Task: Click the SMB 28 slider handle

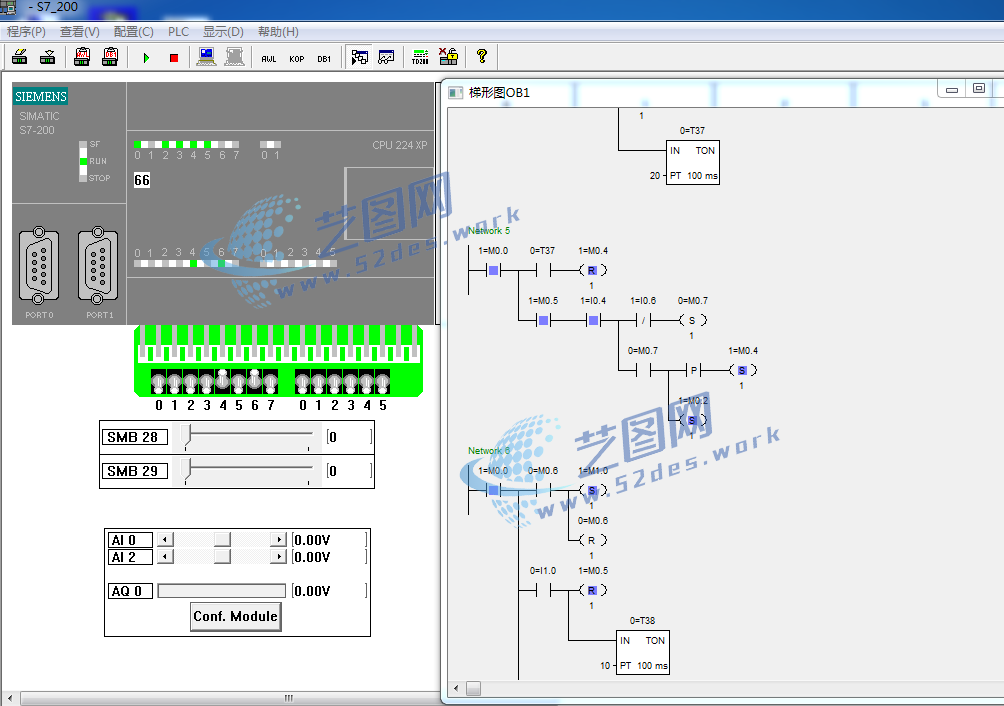Action: [x=186, y=437]
